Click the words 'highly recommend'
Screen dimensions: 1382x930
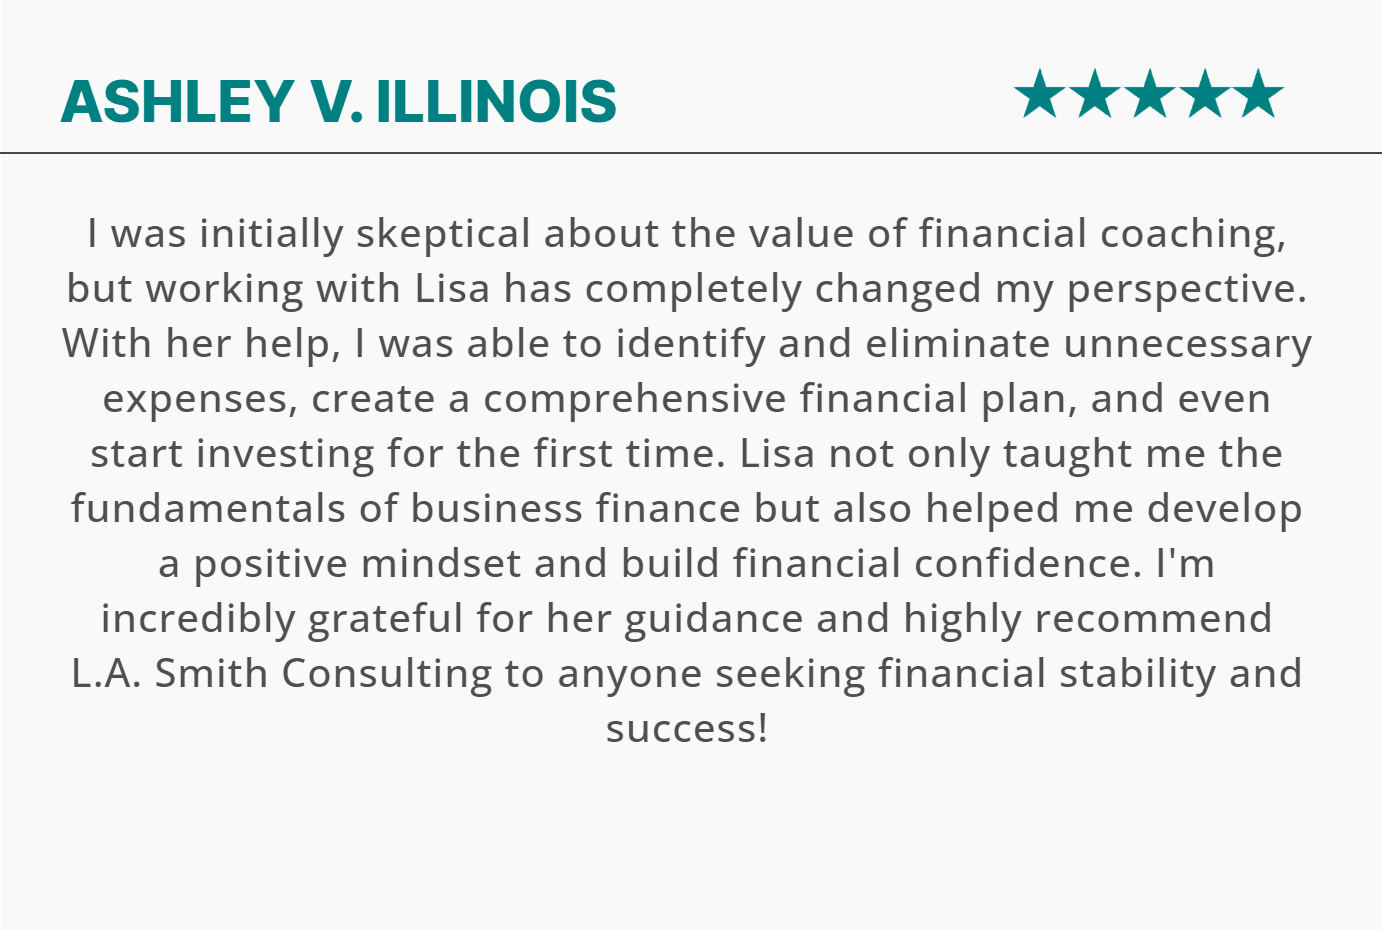pos(1088,619)
